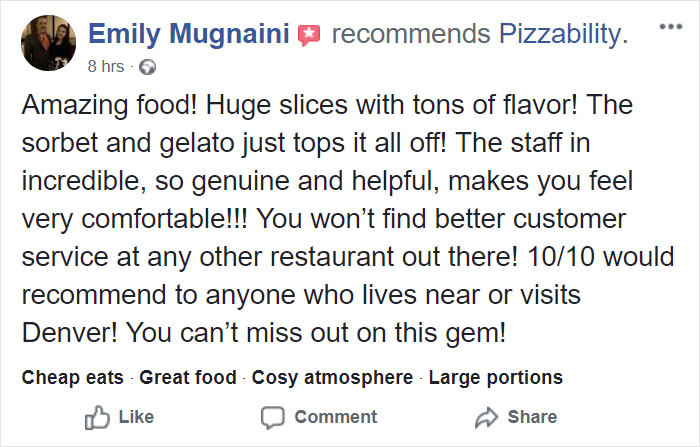Click the Comment text label
Screen dimensions: 700x447
tap(336, 417)
